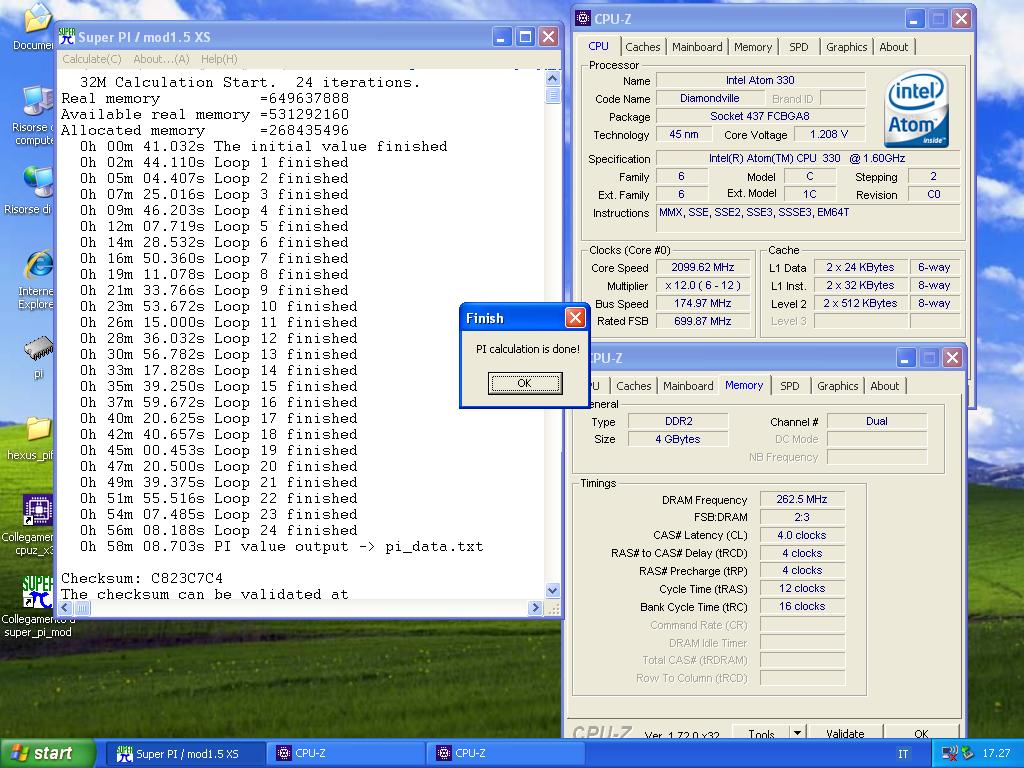The width and height of the screenshot is (1024, 768).
Task: Click the Core Voltage value 1.208 V
Action: pyautogui.click(x=829, y=134)
